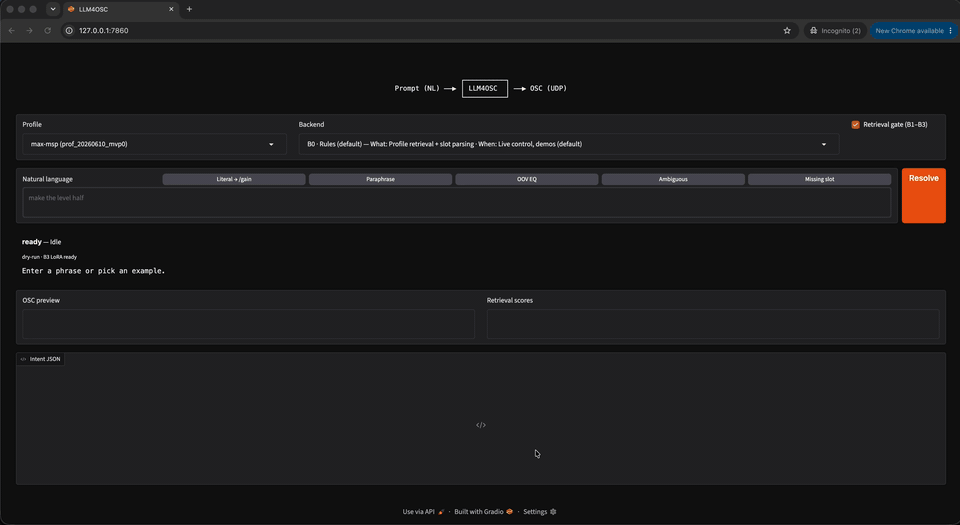Pick the Ambiguous example

pos(673,179)
